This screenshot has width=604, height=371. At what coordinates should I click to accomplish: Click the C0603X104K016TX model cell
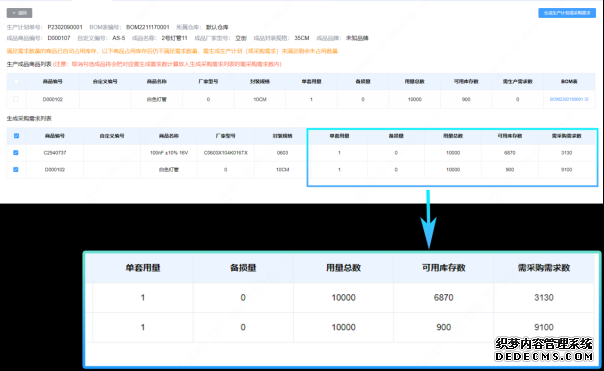[x=226, y=153]
